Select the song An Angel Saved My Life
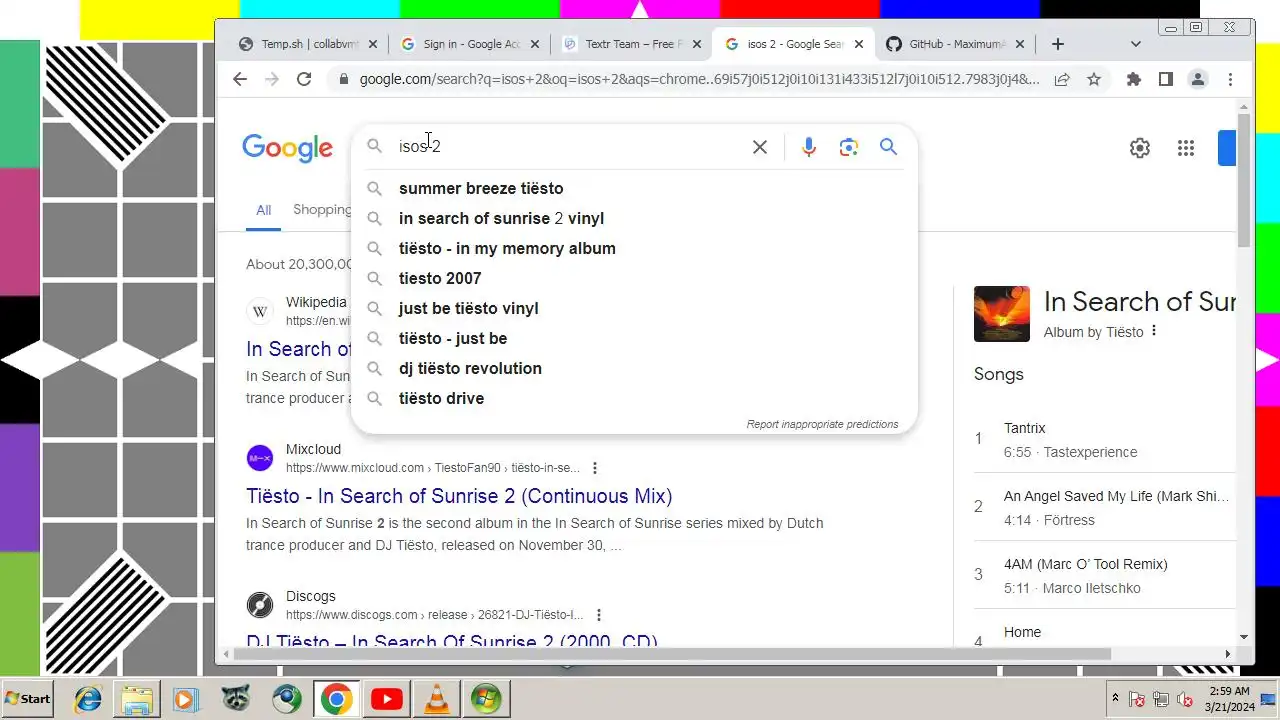 tap(1104, 508)
